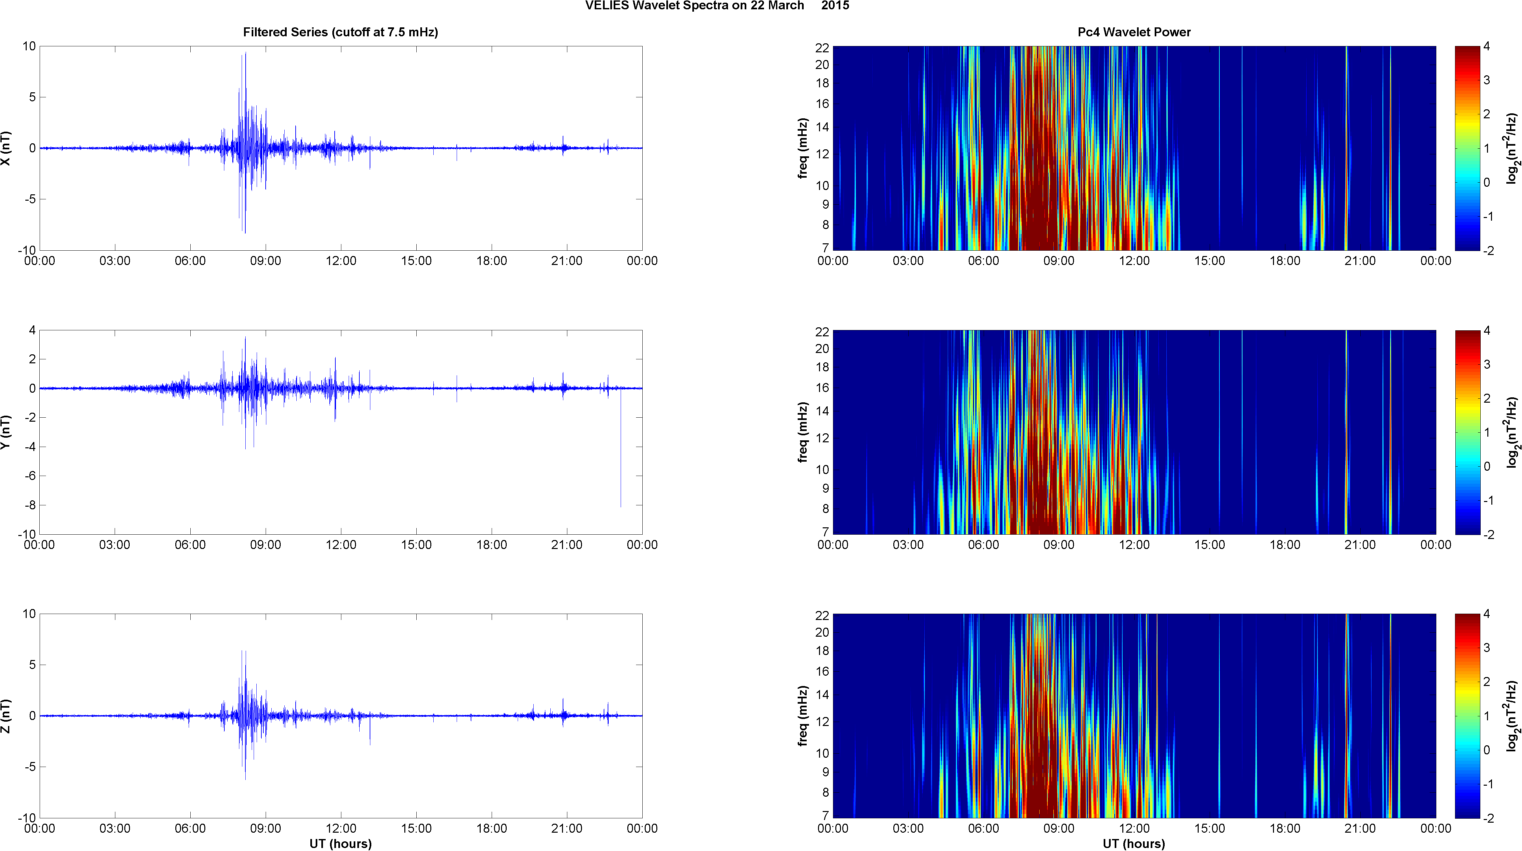Click the middle colorbar's "log2(nT²/Hz)" label
The image size is (1522, 851).
(x=1513, y=432)
